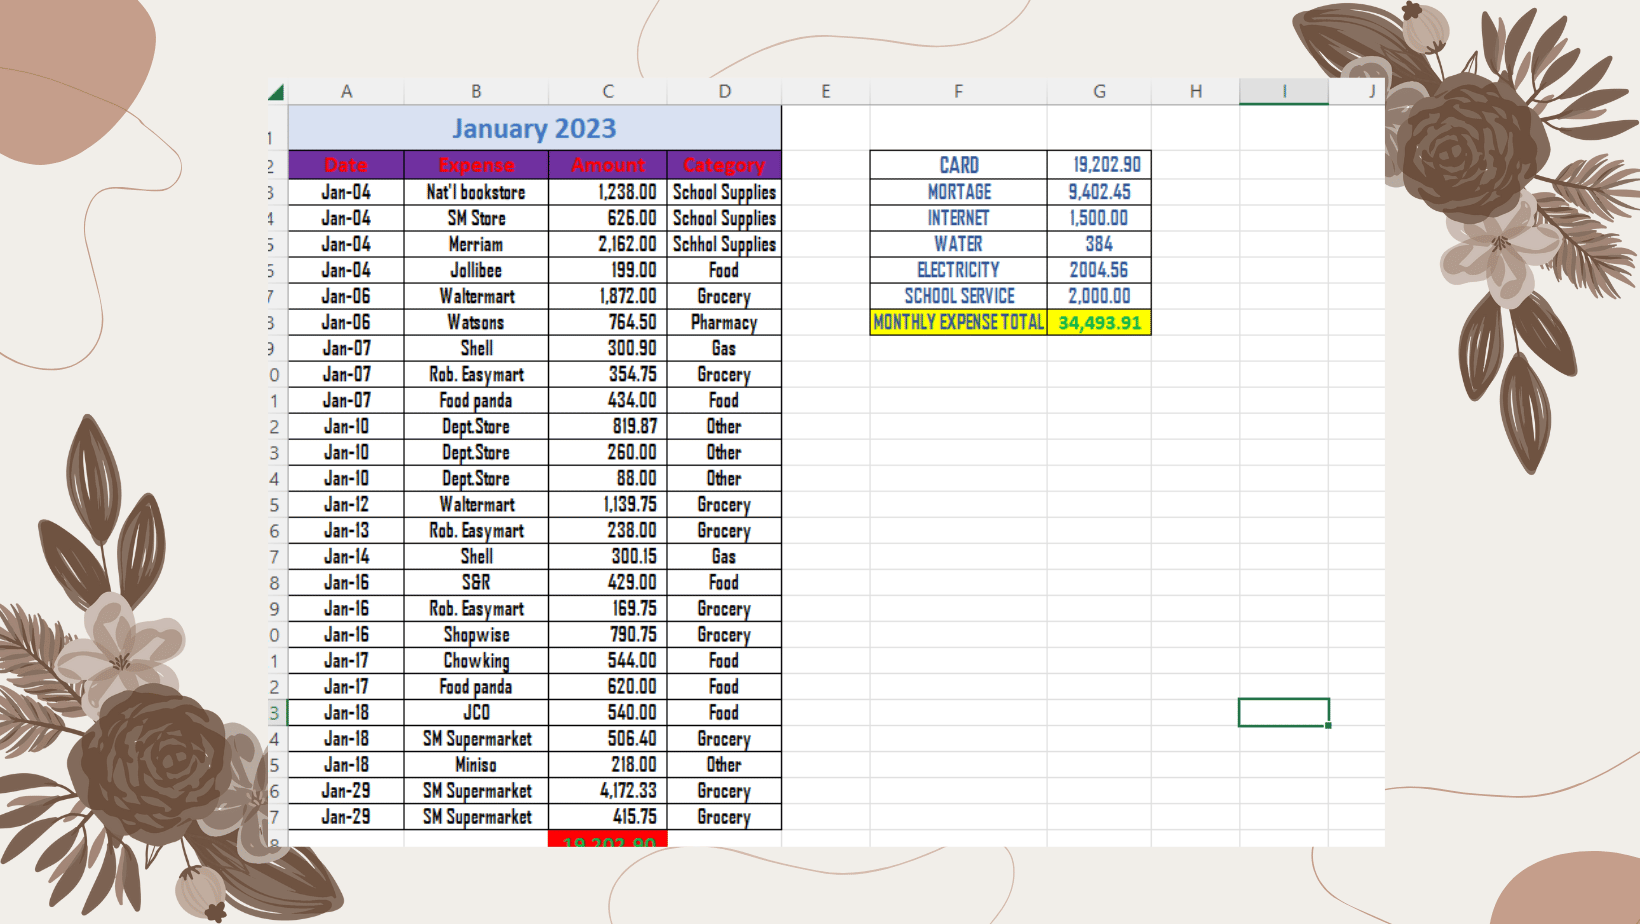Click the WATER label cell
This screenshot has width=1640, height=924.
tap(958, 244)
